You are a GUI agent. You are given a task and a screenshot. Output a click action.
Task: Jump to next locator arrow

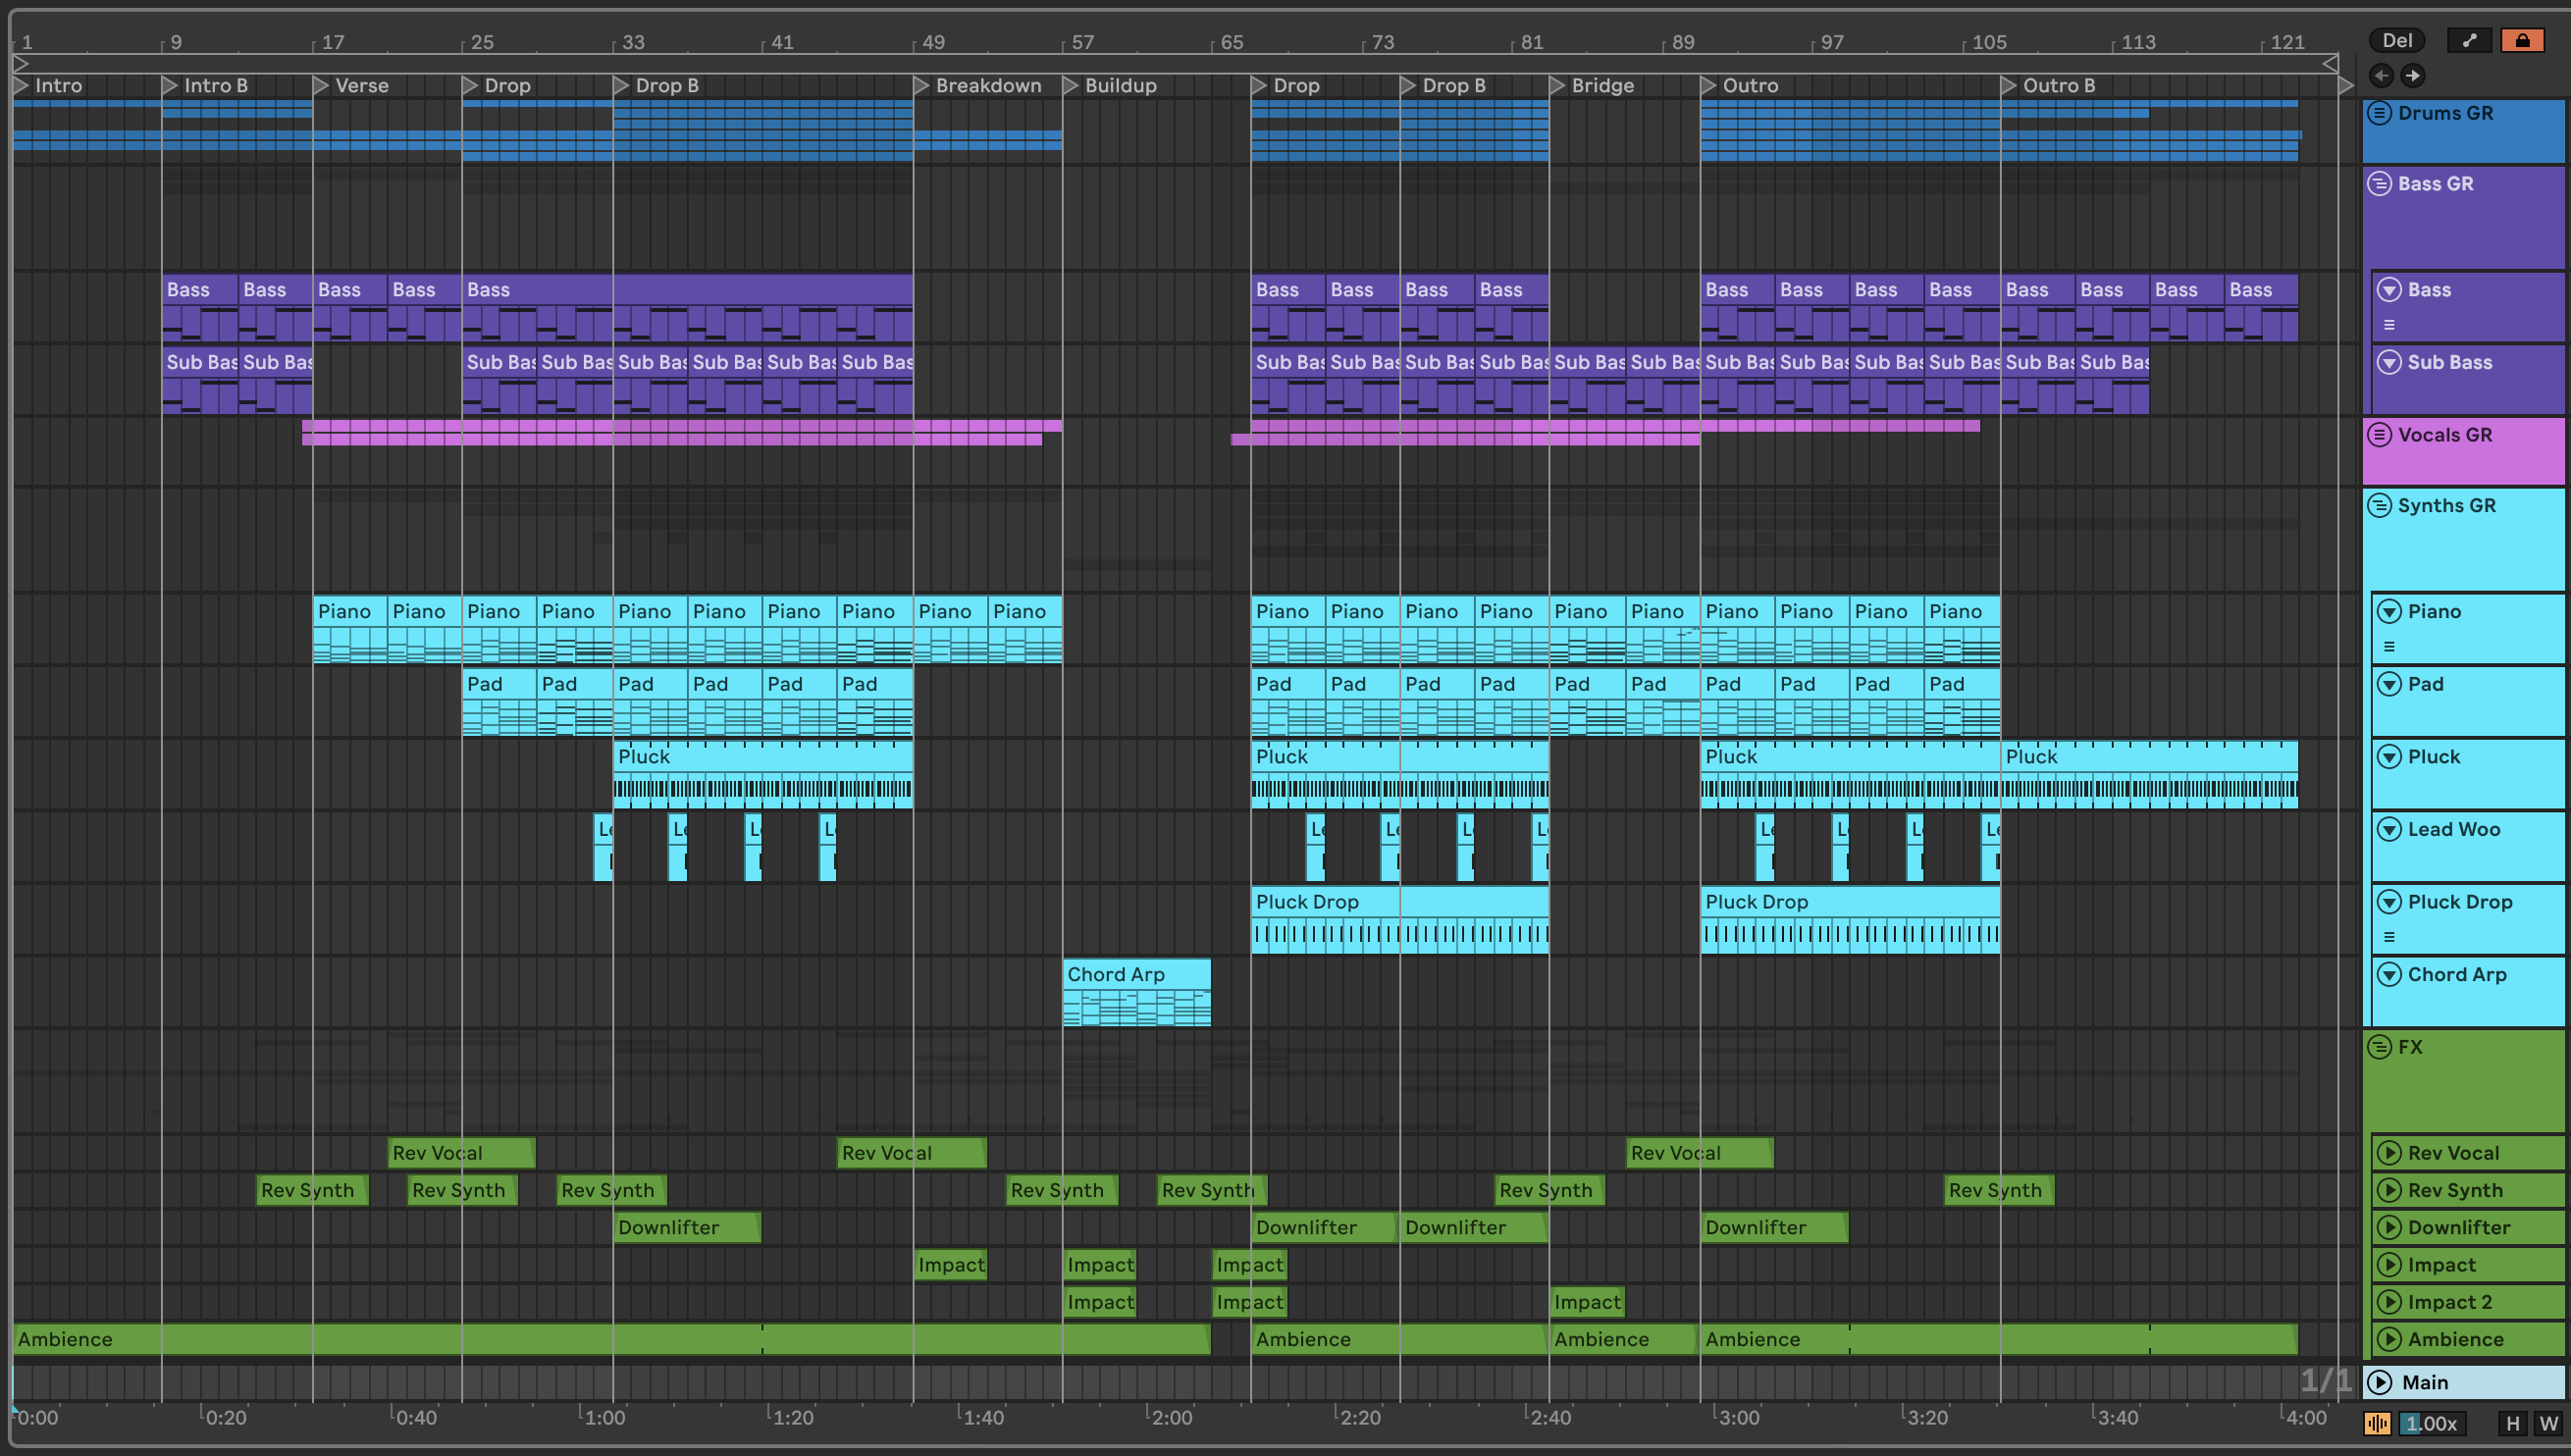(2413, 75)
